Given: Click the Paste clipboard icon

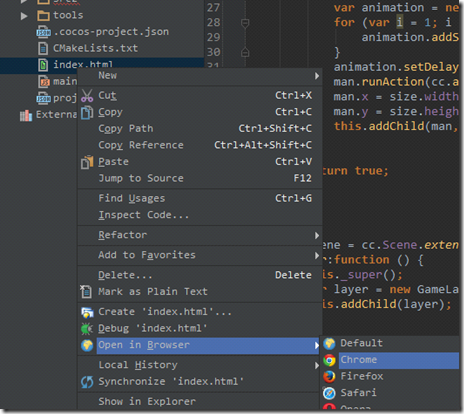Looking at the screenshot, I should tap(87, 162).
